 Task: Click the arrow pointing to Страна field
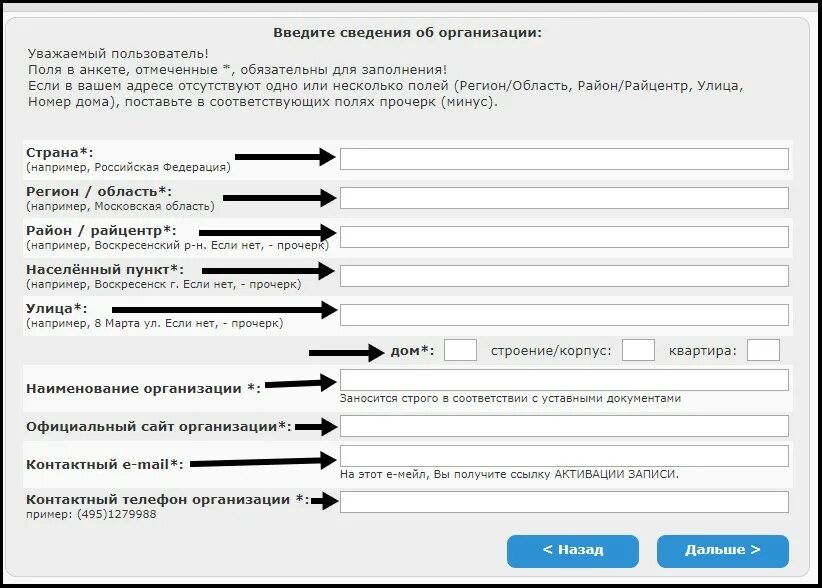click(285, 156)
